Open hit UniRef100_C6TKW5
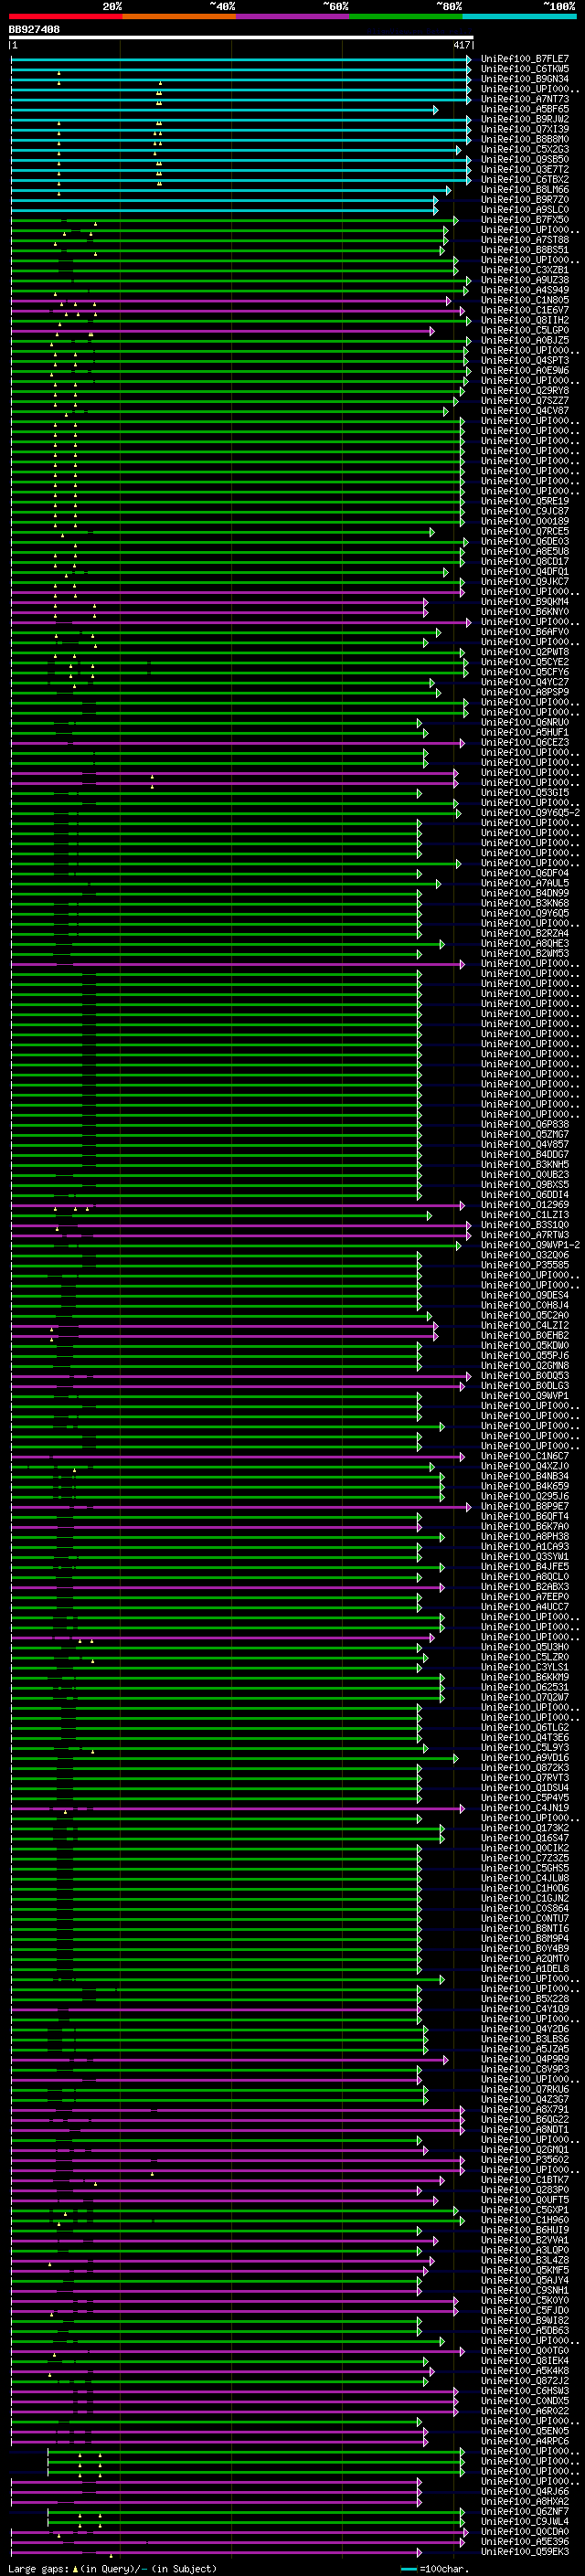The height and width of the screenshot is (2576, 585). (525, 69)
